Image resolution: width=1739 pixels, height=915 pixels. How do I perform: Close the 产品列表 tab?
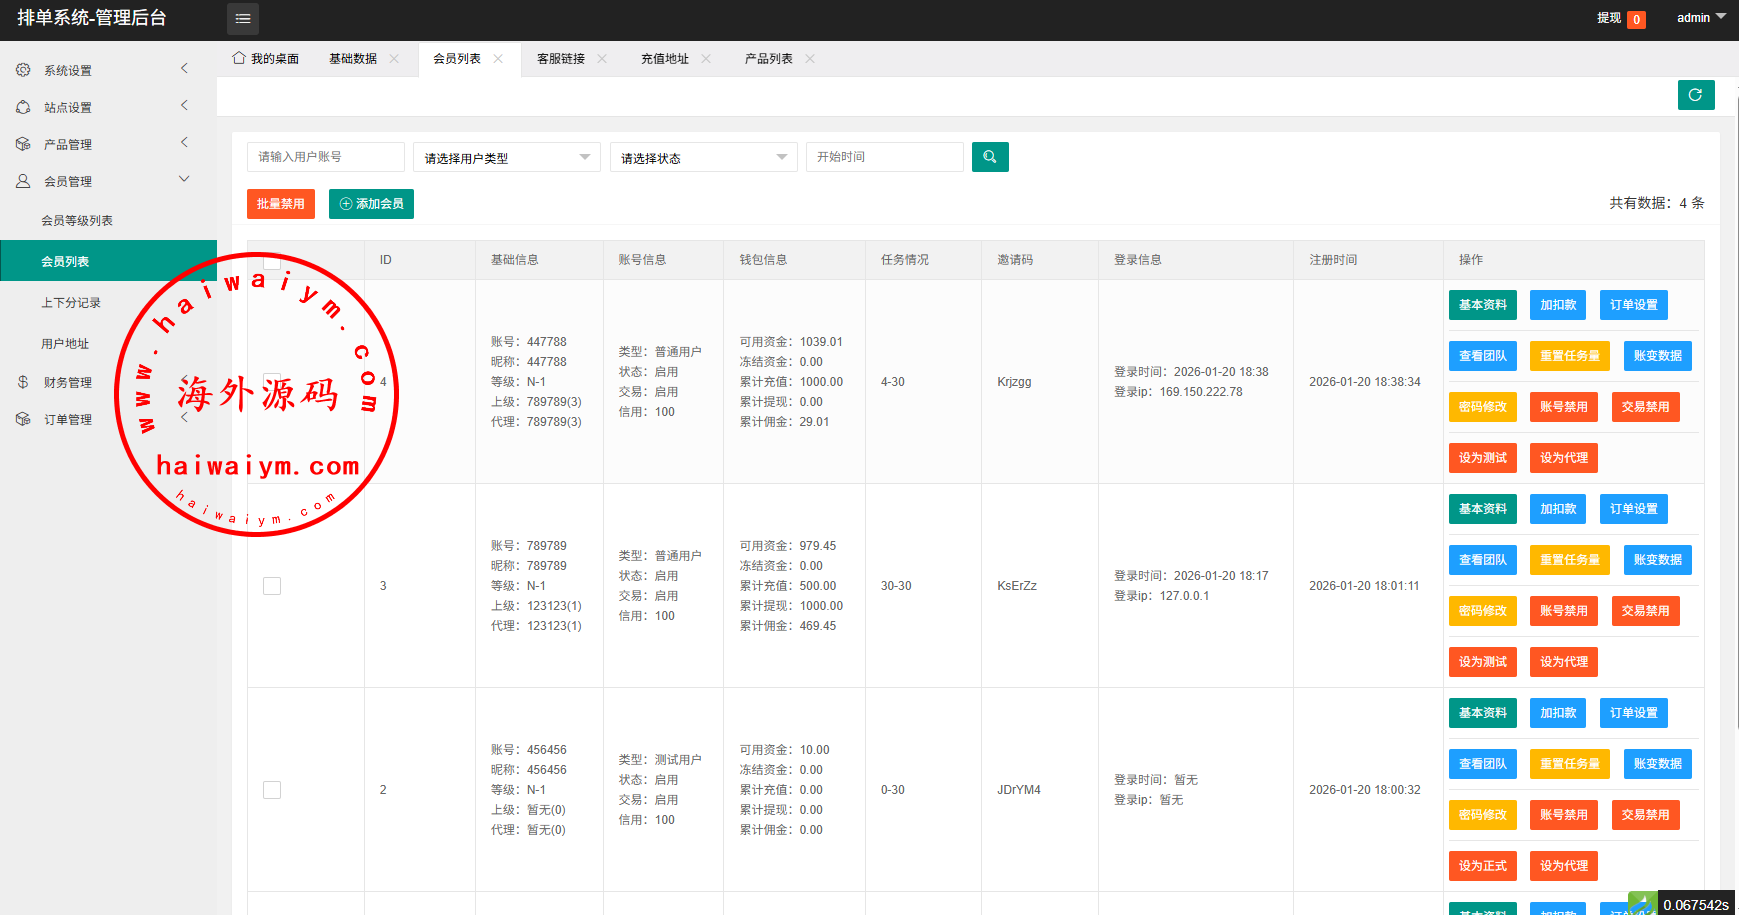pyautogui.click(x=810, y=59)
